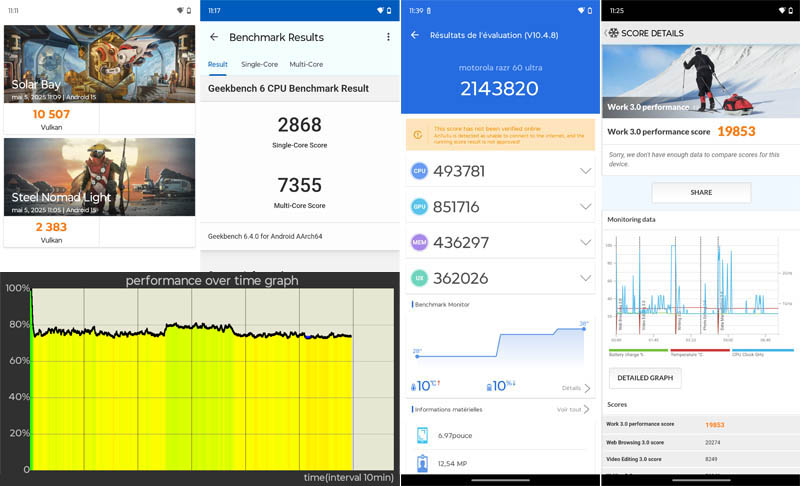The width and height of the screenshot is (800, 486).
Task: Open the DETAILED GRAPH button
Action: point(645,378)
